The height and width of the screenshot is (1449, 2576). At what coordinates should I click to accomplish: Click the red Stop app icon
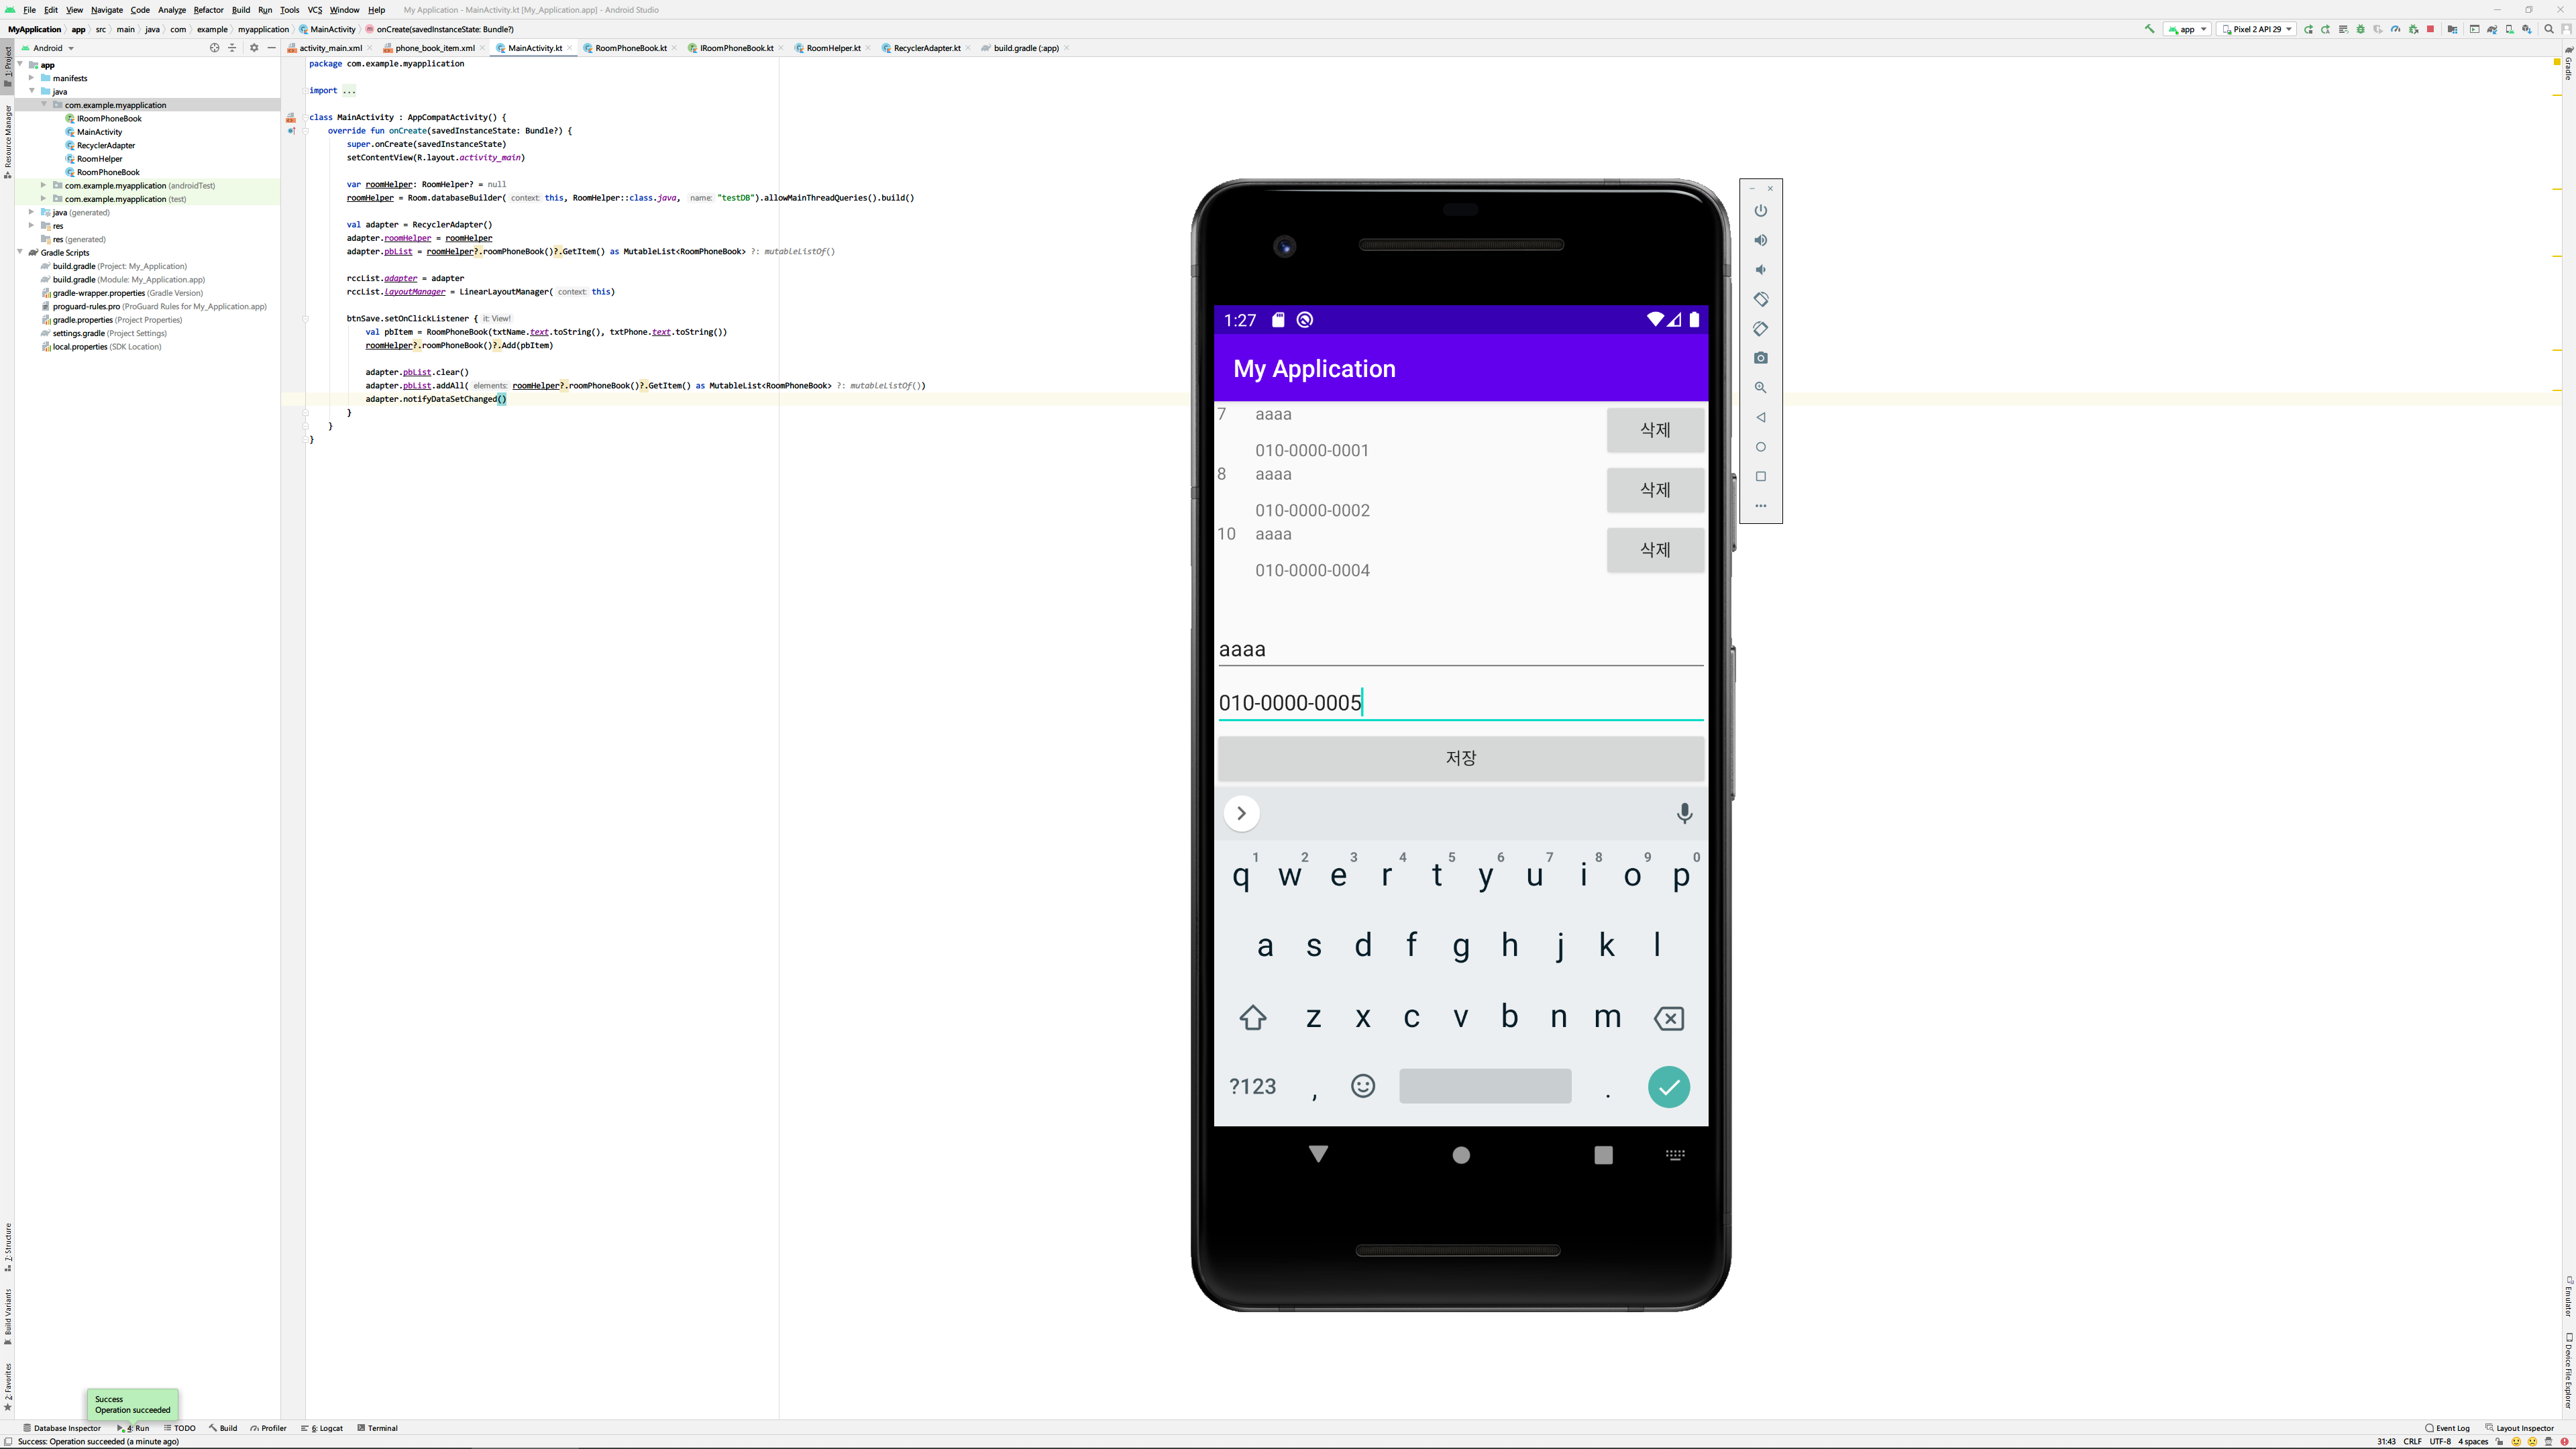[2430, 29]
